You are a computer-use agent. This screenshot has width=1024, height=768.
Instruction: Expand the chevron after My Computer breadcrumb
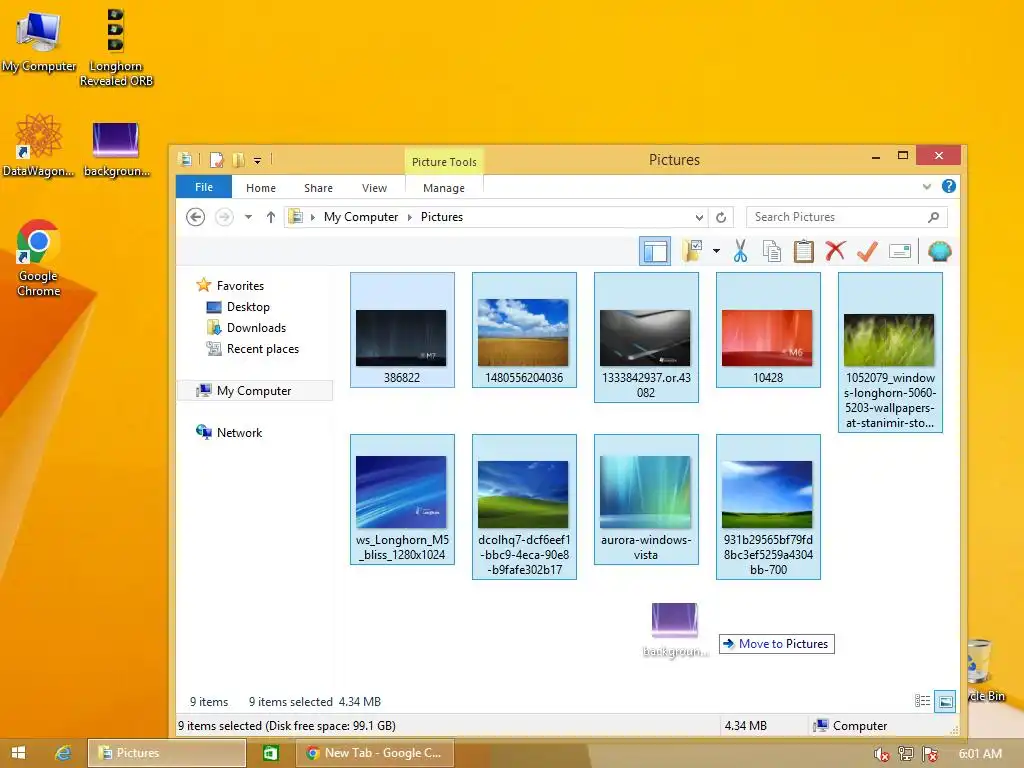[409, 217]
